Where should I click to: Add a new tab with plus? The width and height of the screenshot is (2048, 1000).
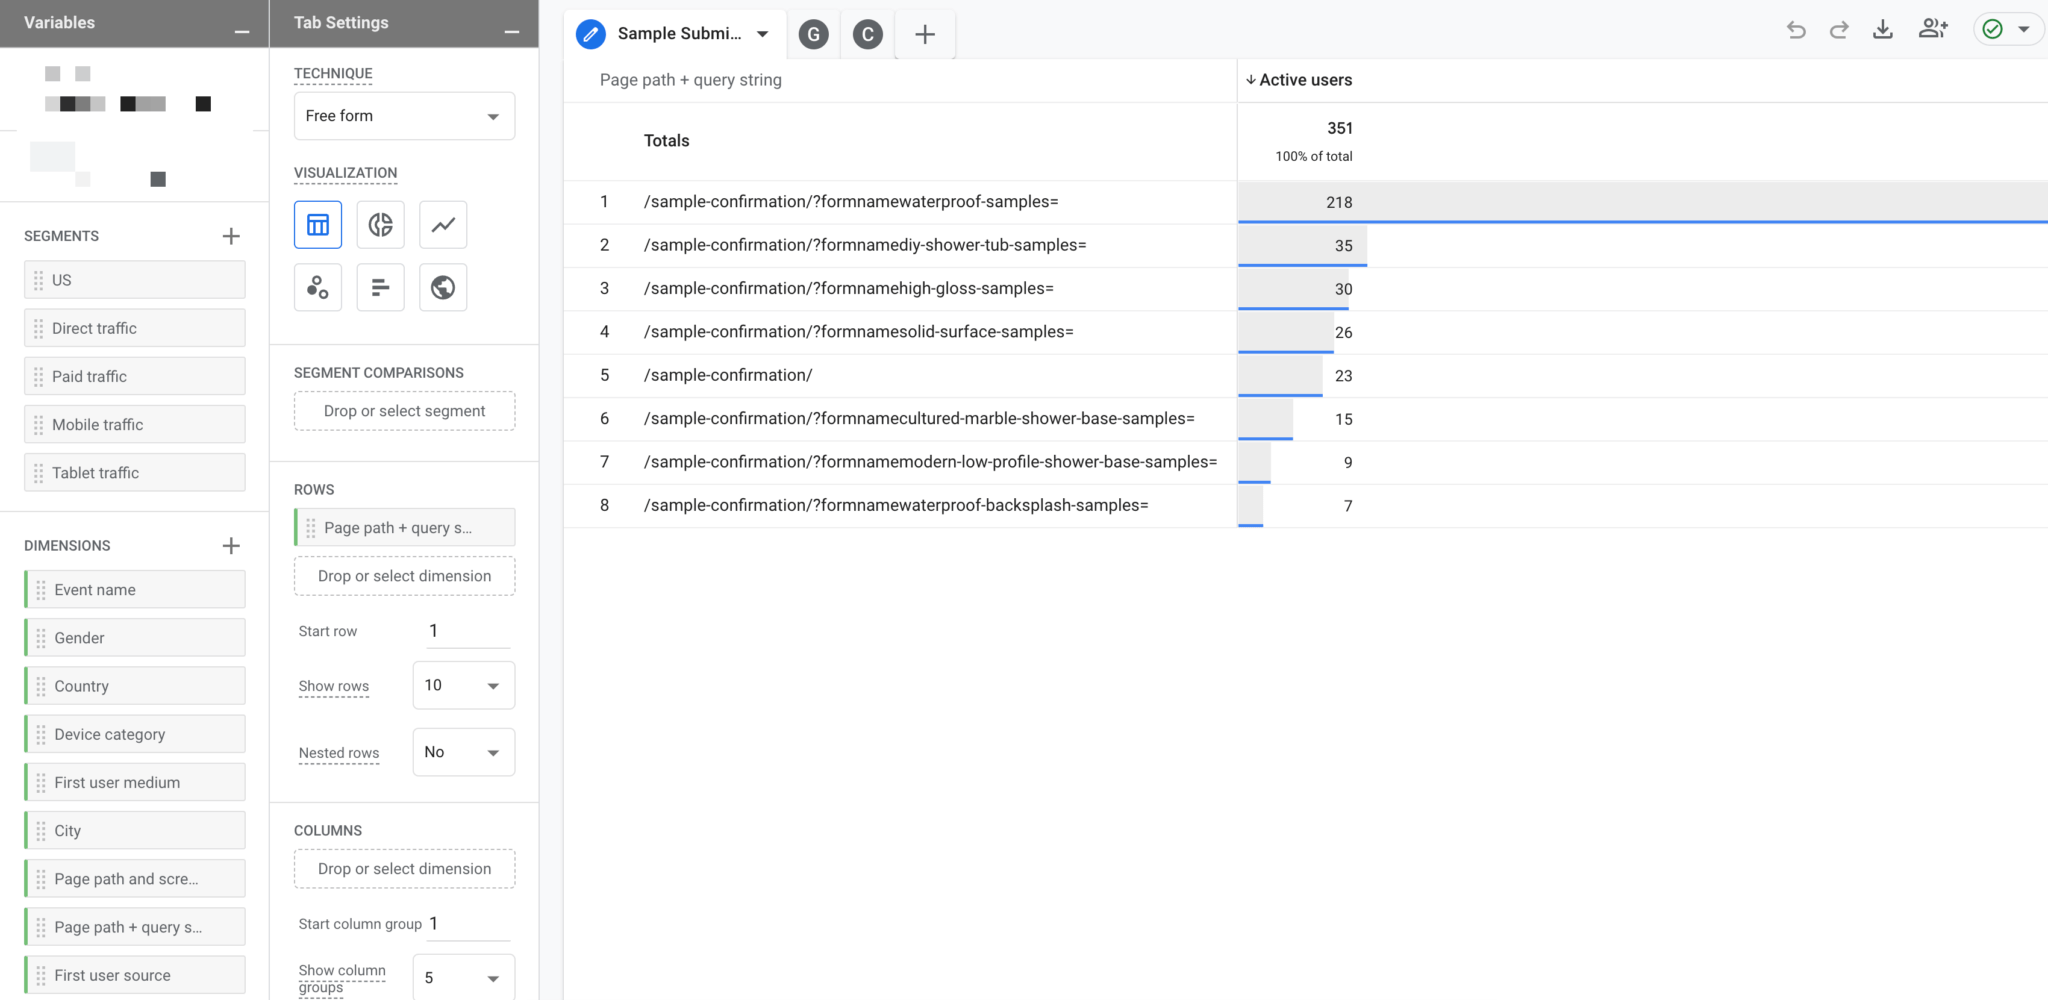pyautogui.click(x=925, y=35)
